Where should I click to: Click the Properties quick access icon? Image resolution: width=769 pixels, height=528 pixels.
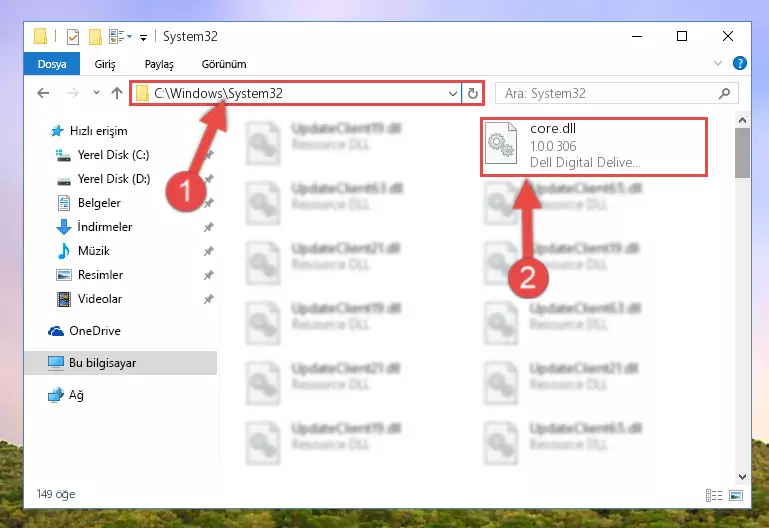(x=73, y=36)
